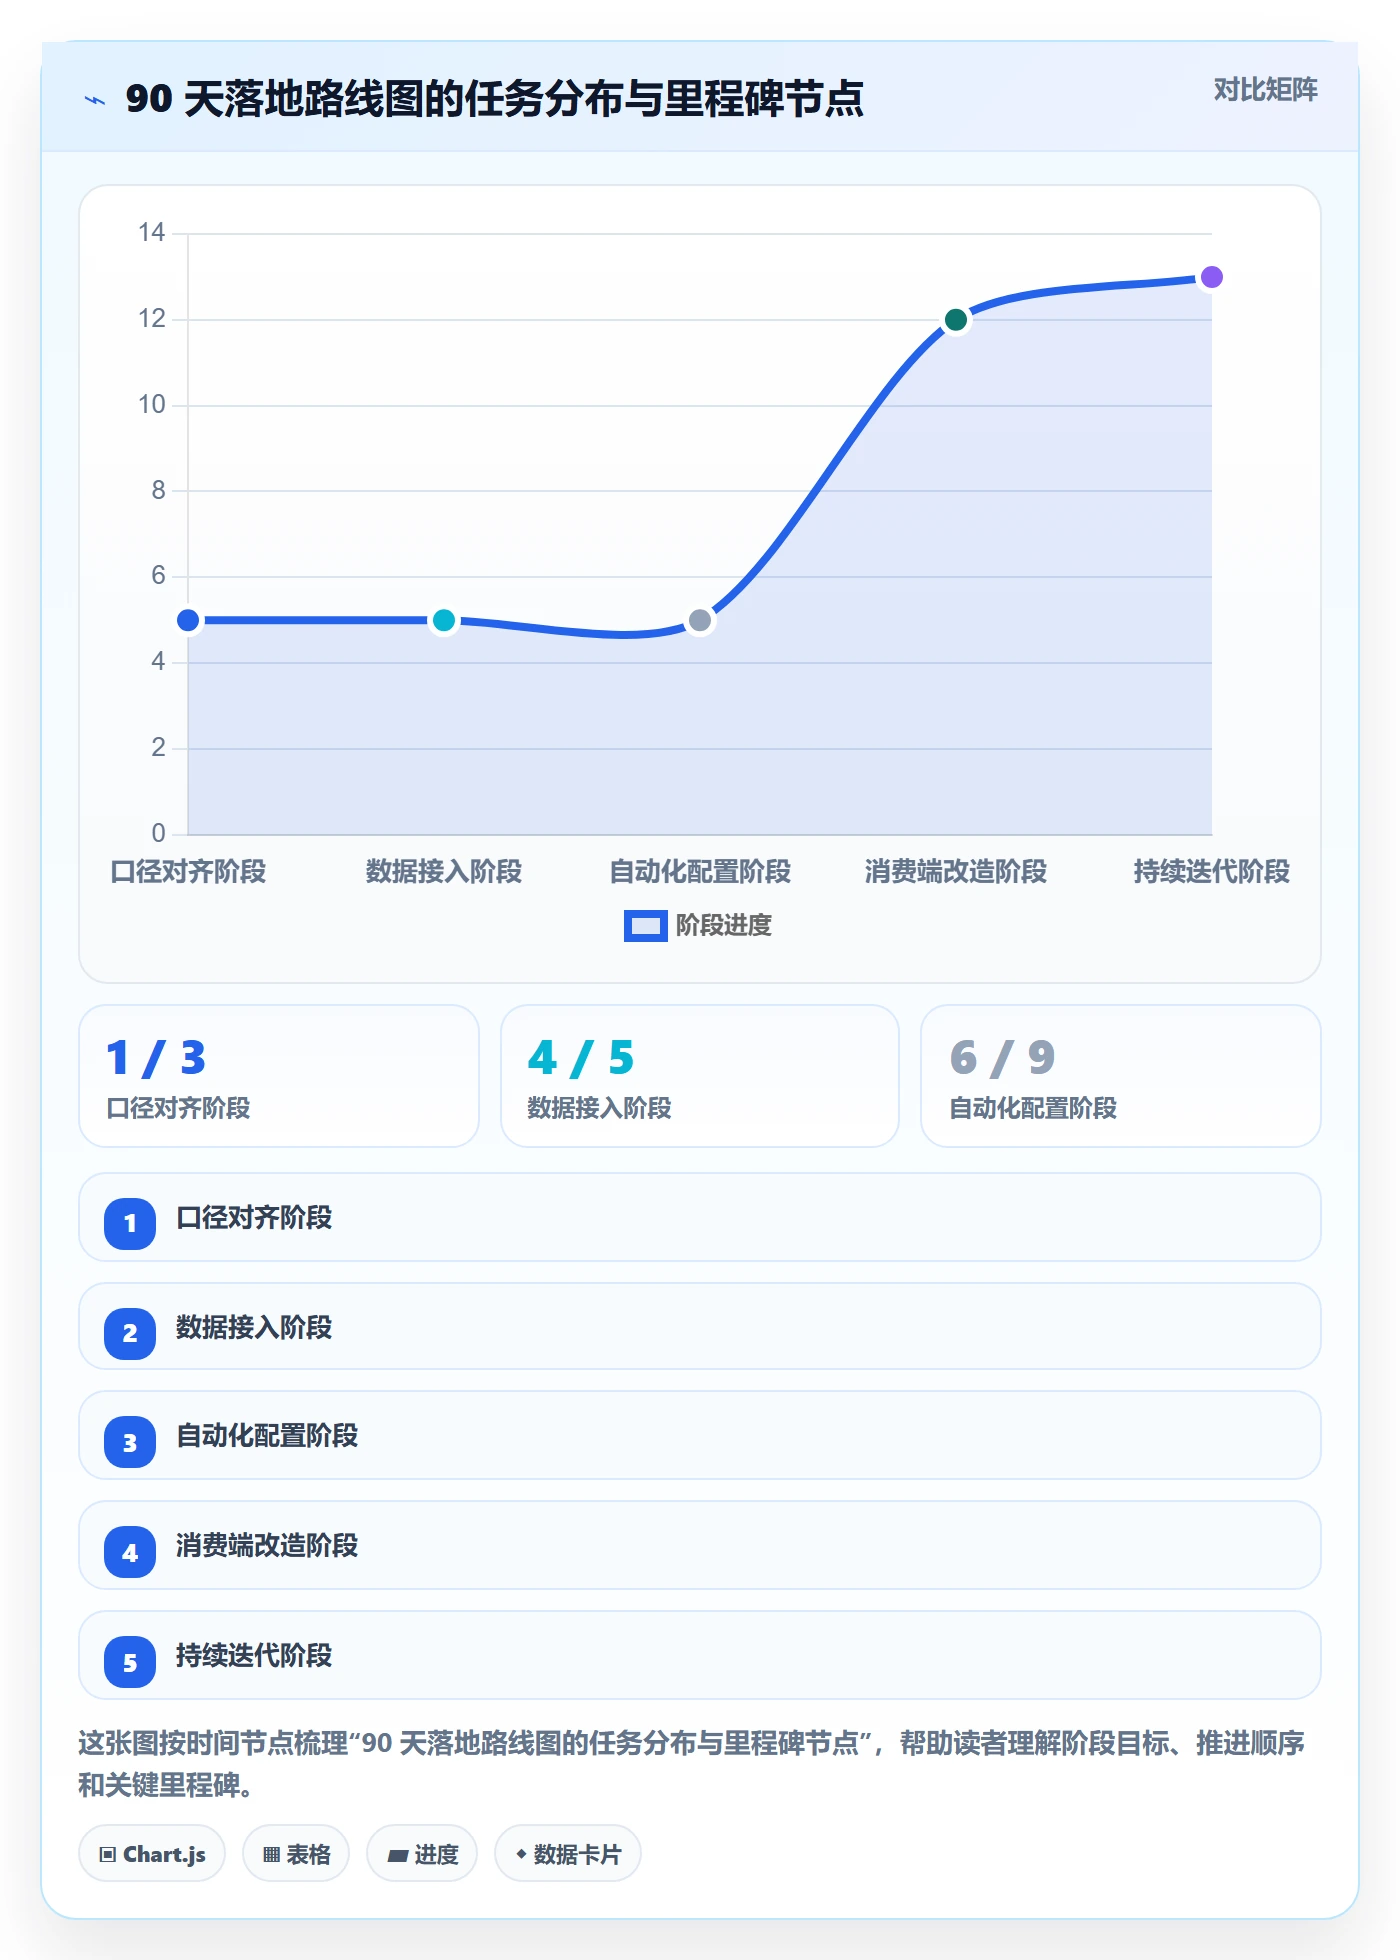The image size is (1400, 1960).
Task: Click the 数据接入阶段 x-axis label
Action: pos(444,872)
